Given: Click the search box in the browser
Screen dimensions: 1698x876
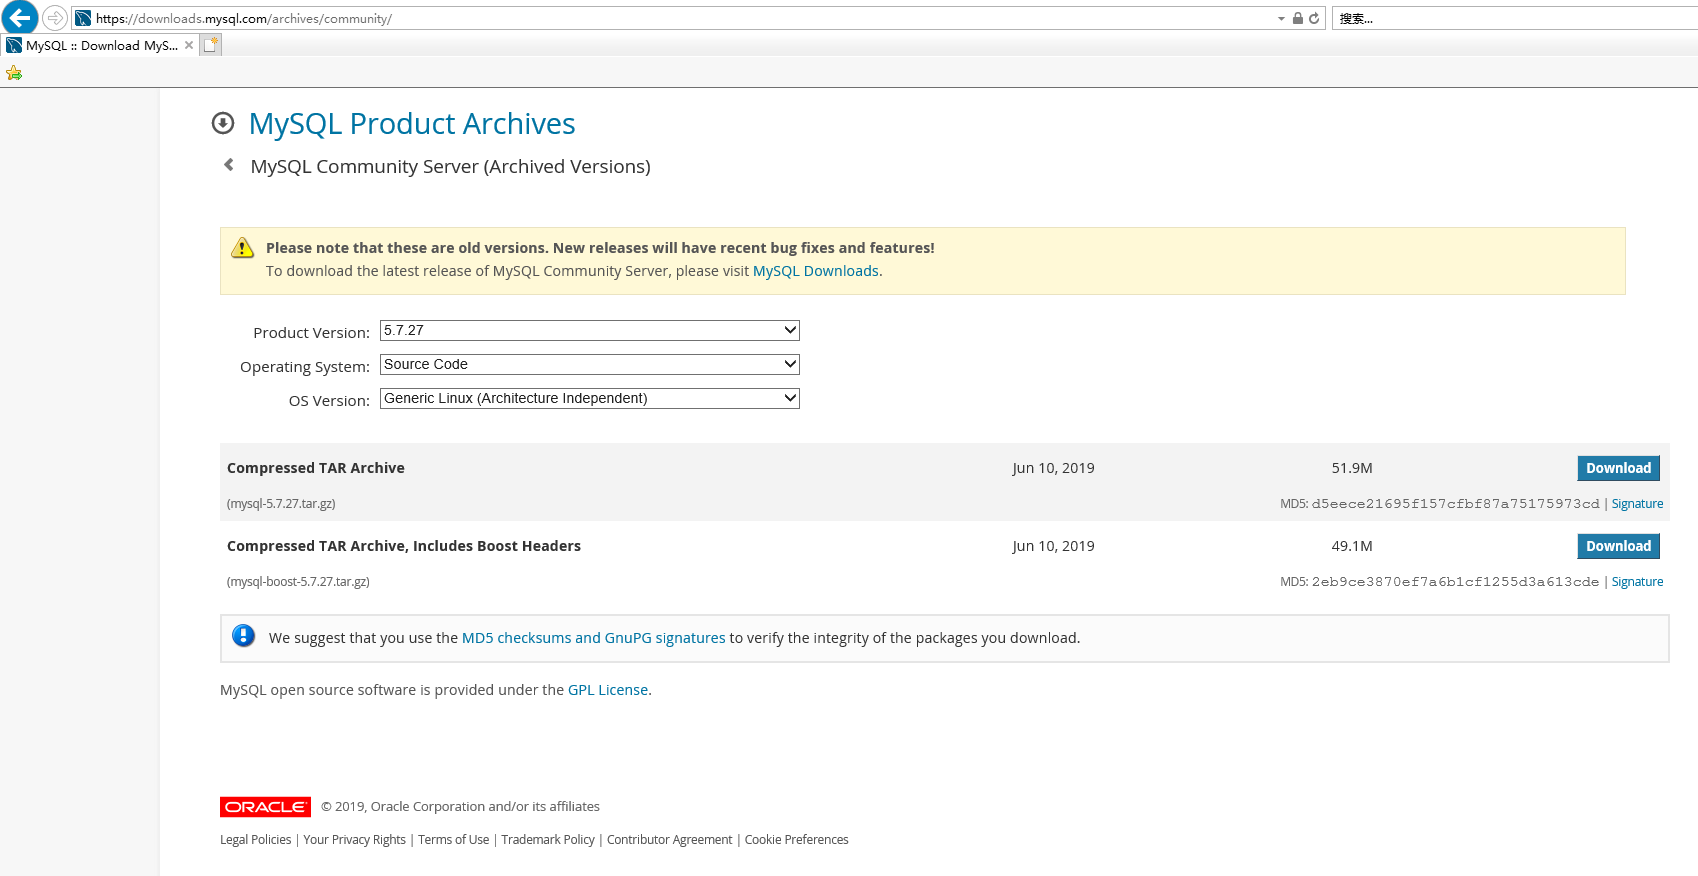Looking at the screenshot, I should 1515,18.
